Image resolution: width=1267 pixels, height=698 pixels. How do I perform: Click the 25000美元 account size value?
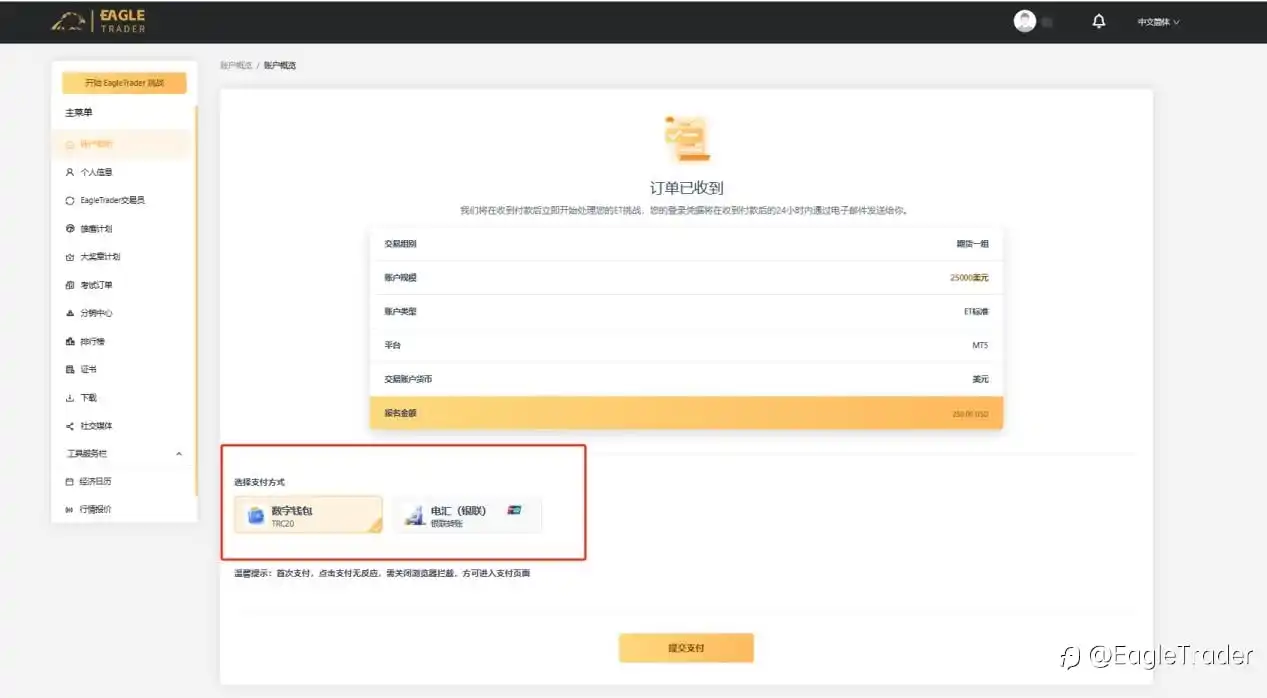point(969,277)
